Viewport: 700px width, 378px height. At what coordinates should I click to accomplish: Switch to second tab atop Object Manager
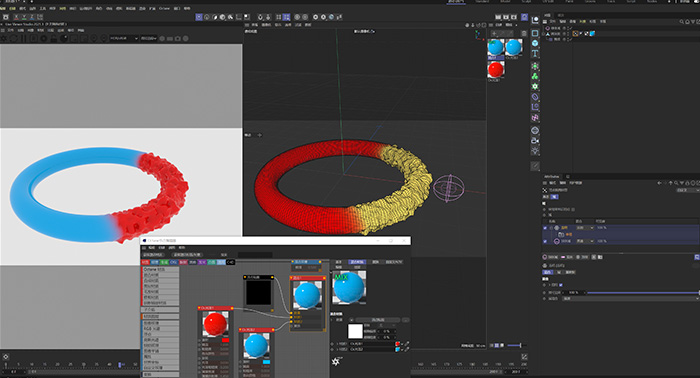click(561, 15)
